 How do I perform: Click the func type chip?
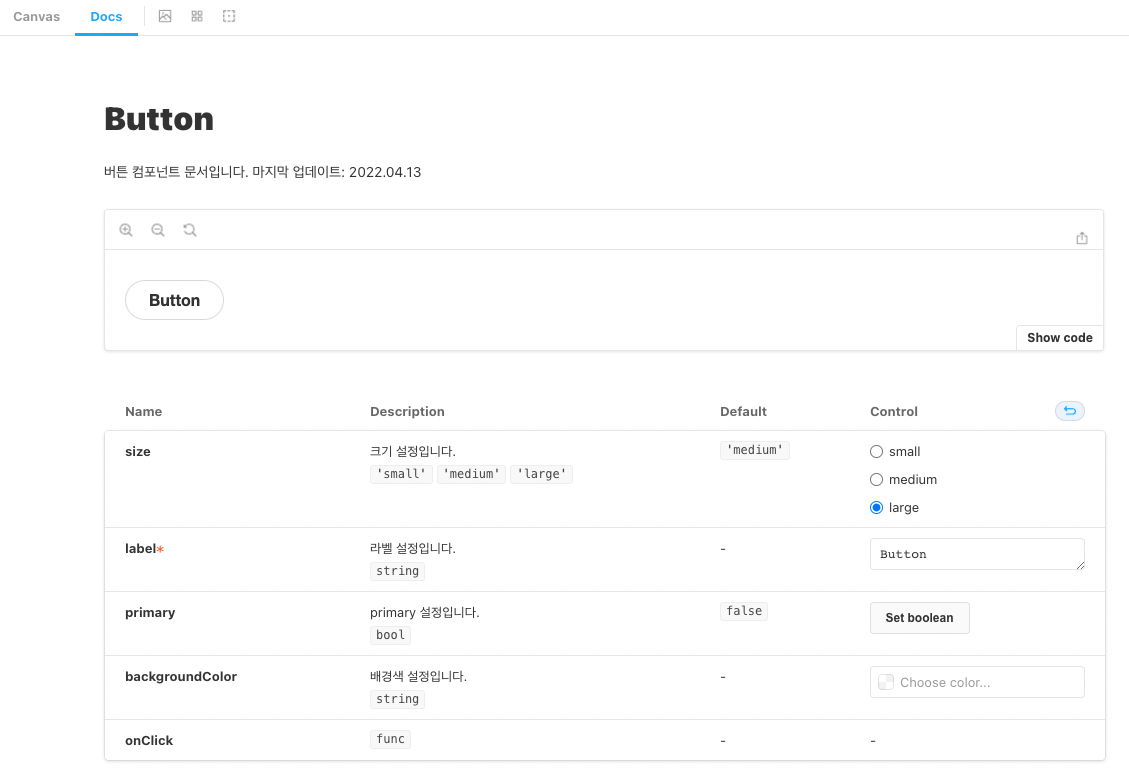(x=390, y=739)
